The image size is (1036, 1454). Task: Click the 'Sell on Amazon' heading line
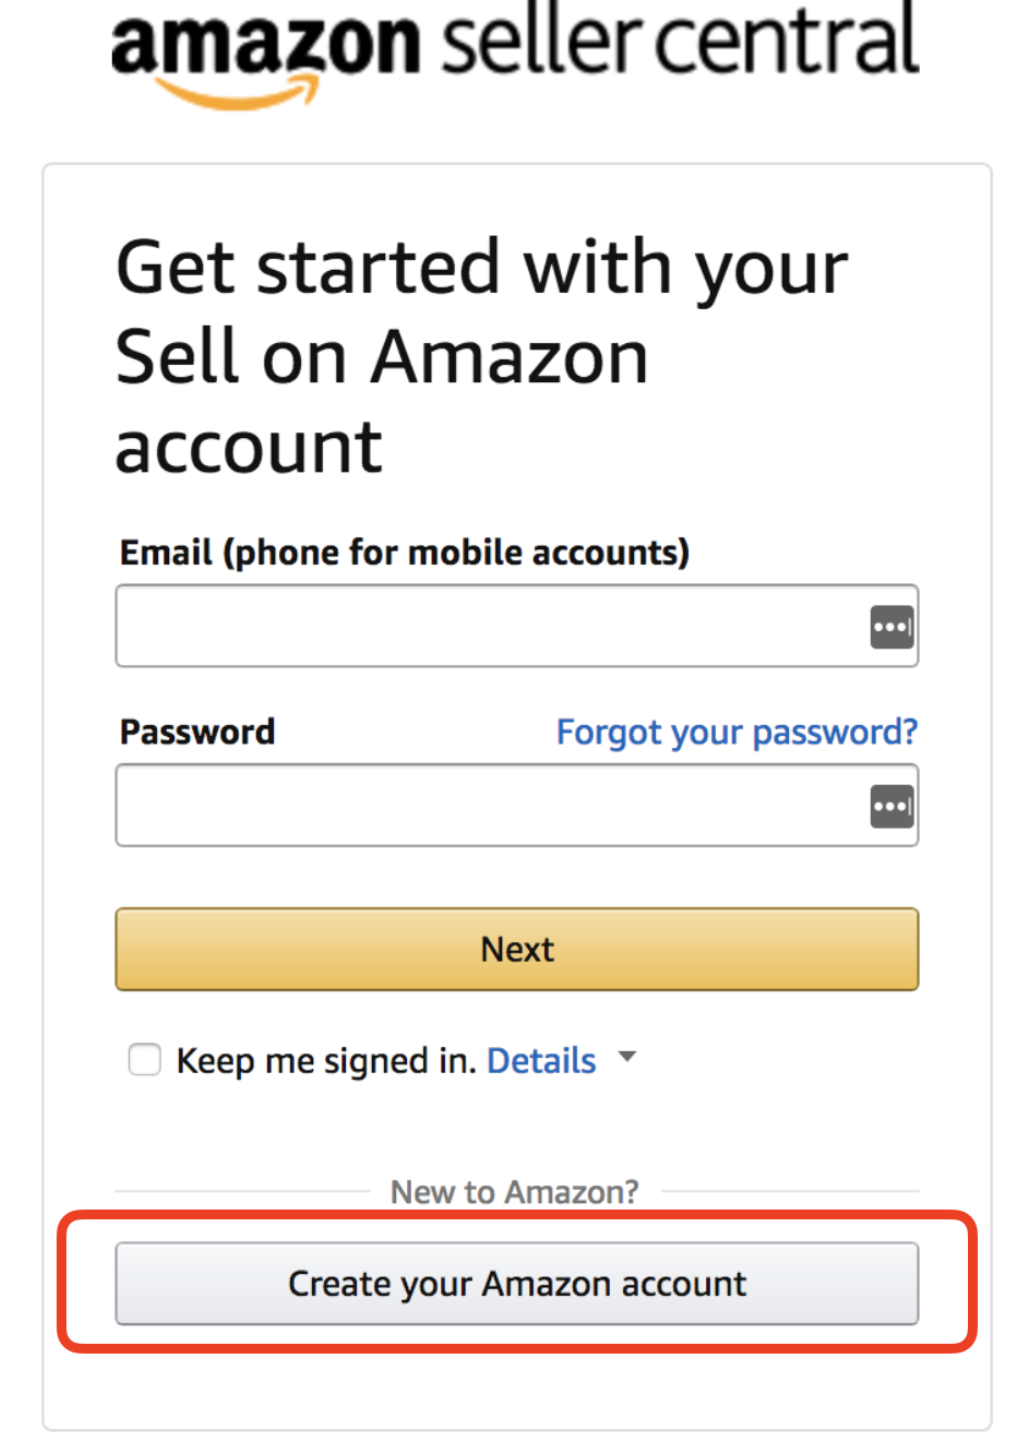pos(382,358)
